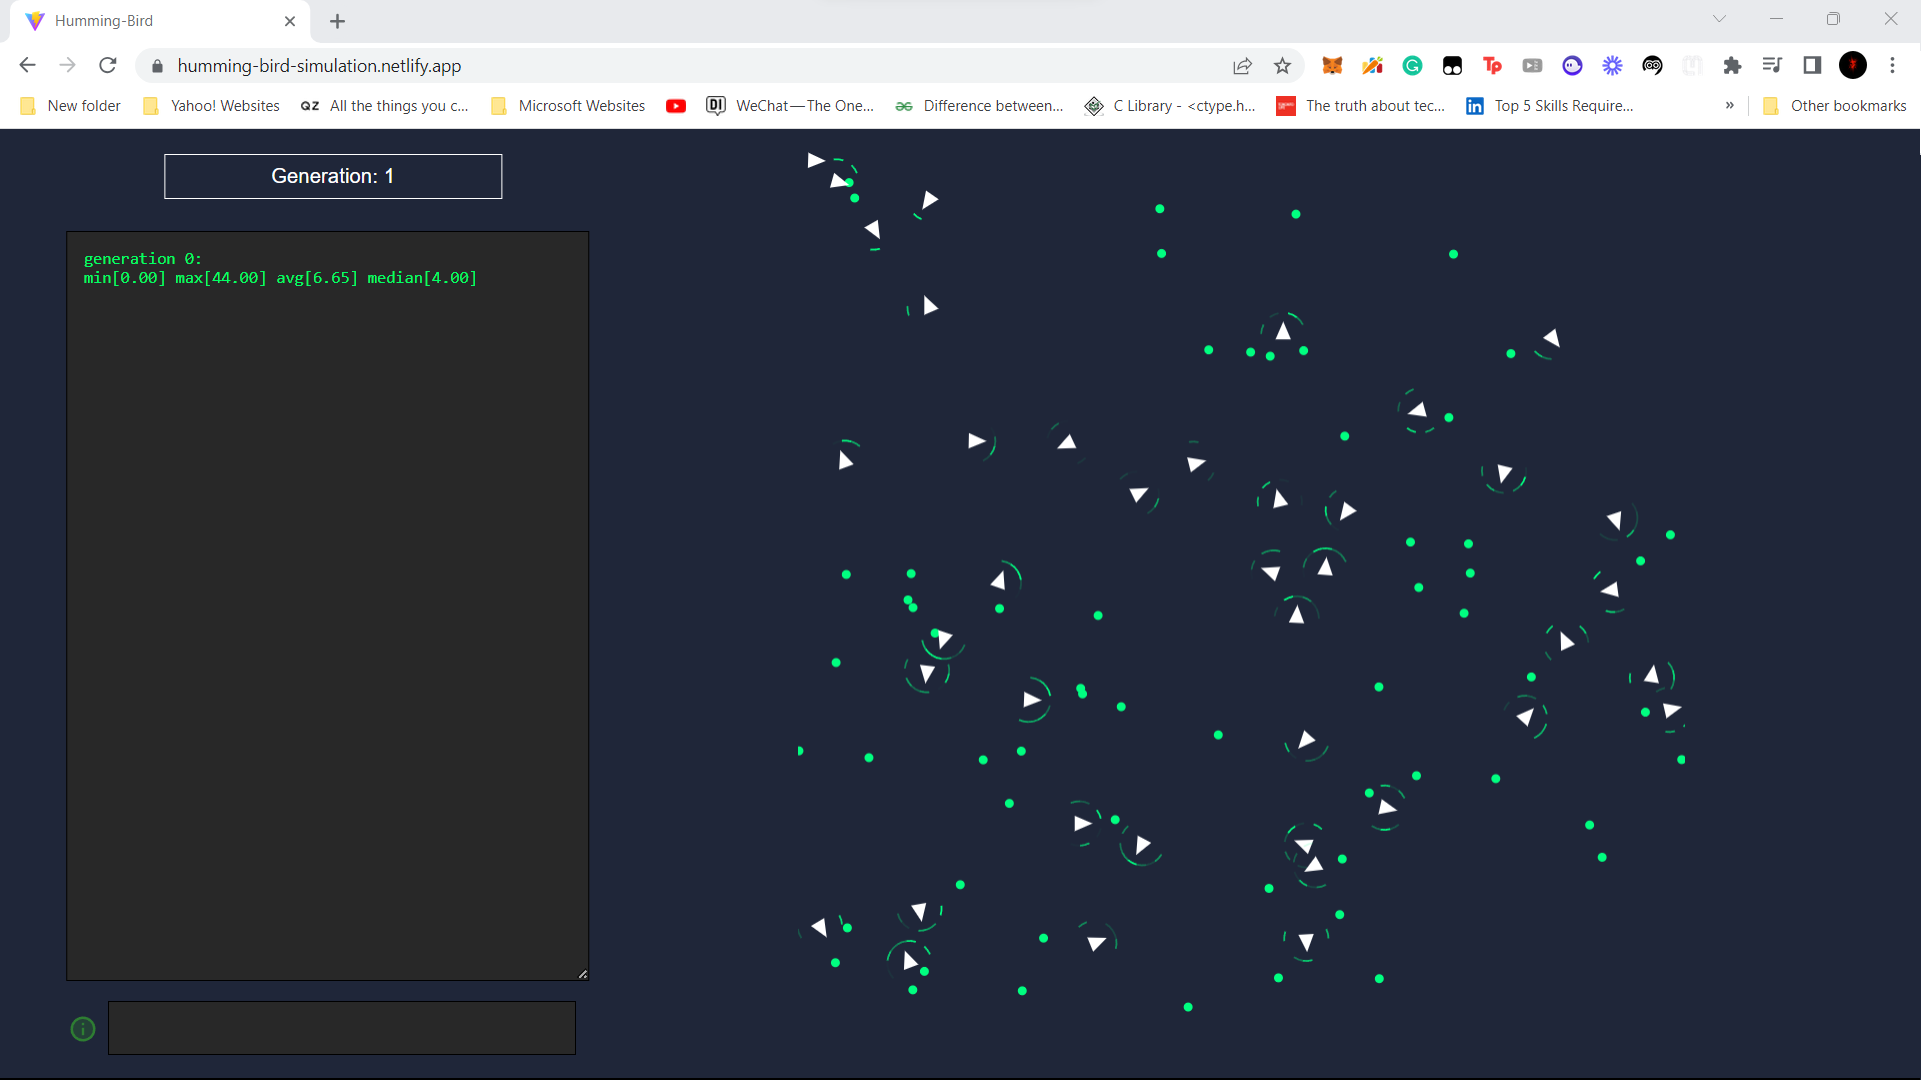
Task: Open the Other bookmarks folder
Action: tap(1845, 105)
